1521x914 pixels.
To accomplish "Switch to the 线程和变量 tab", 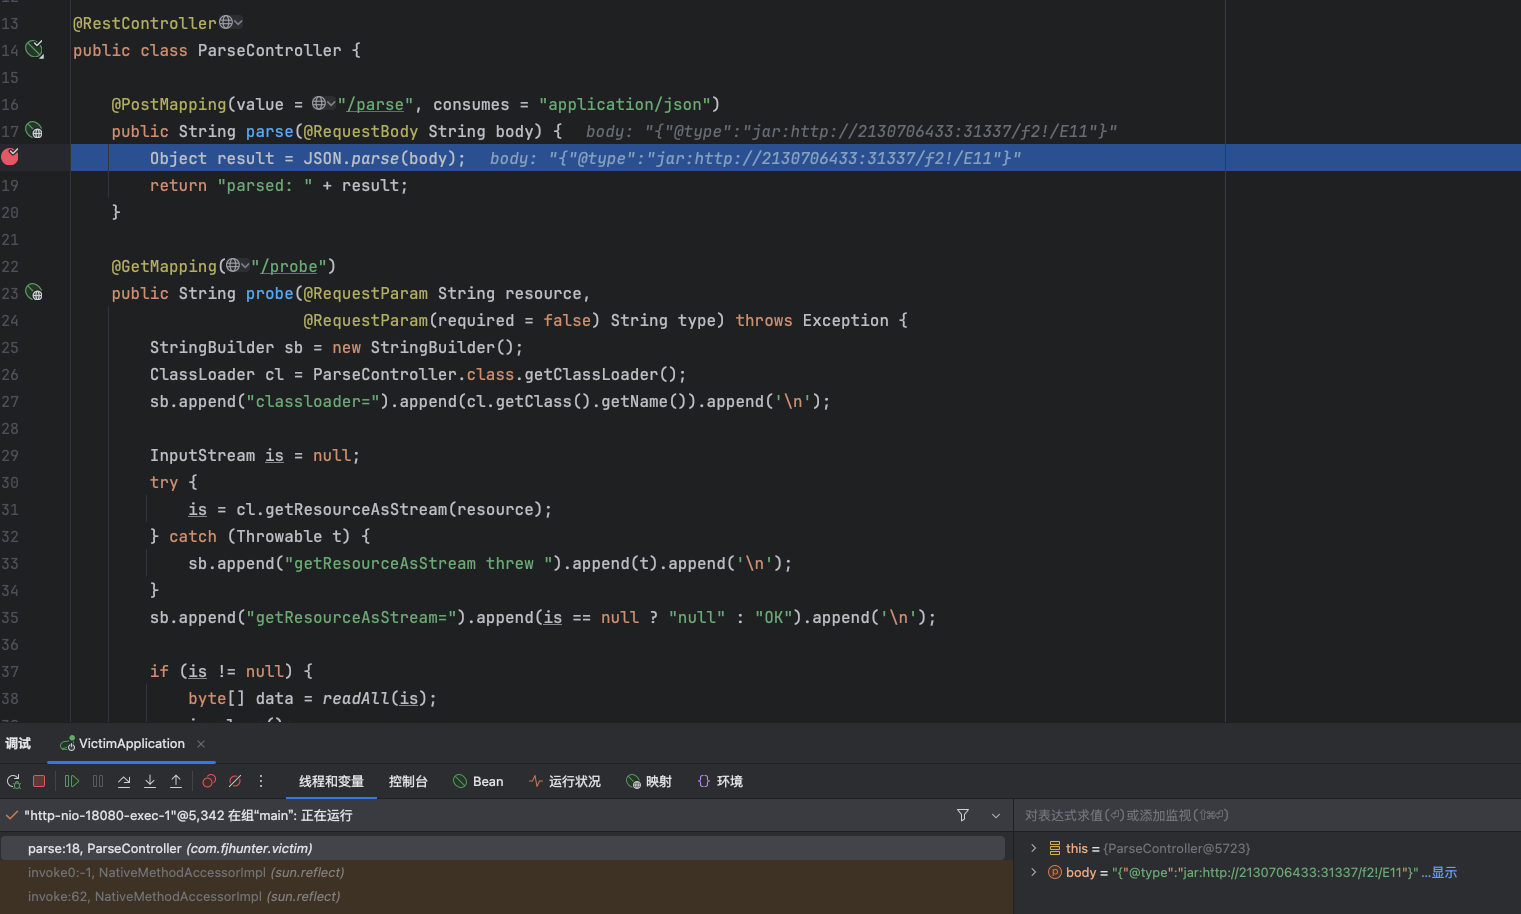I will point(331,781).
